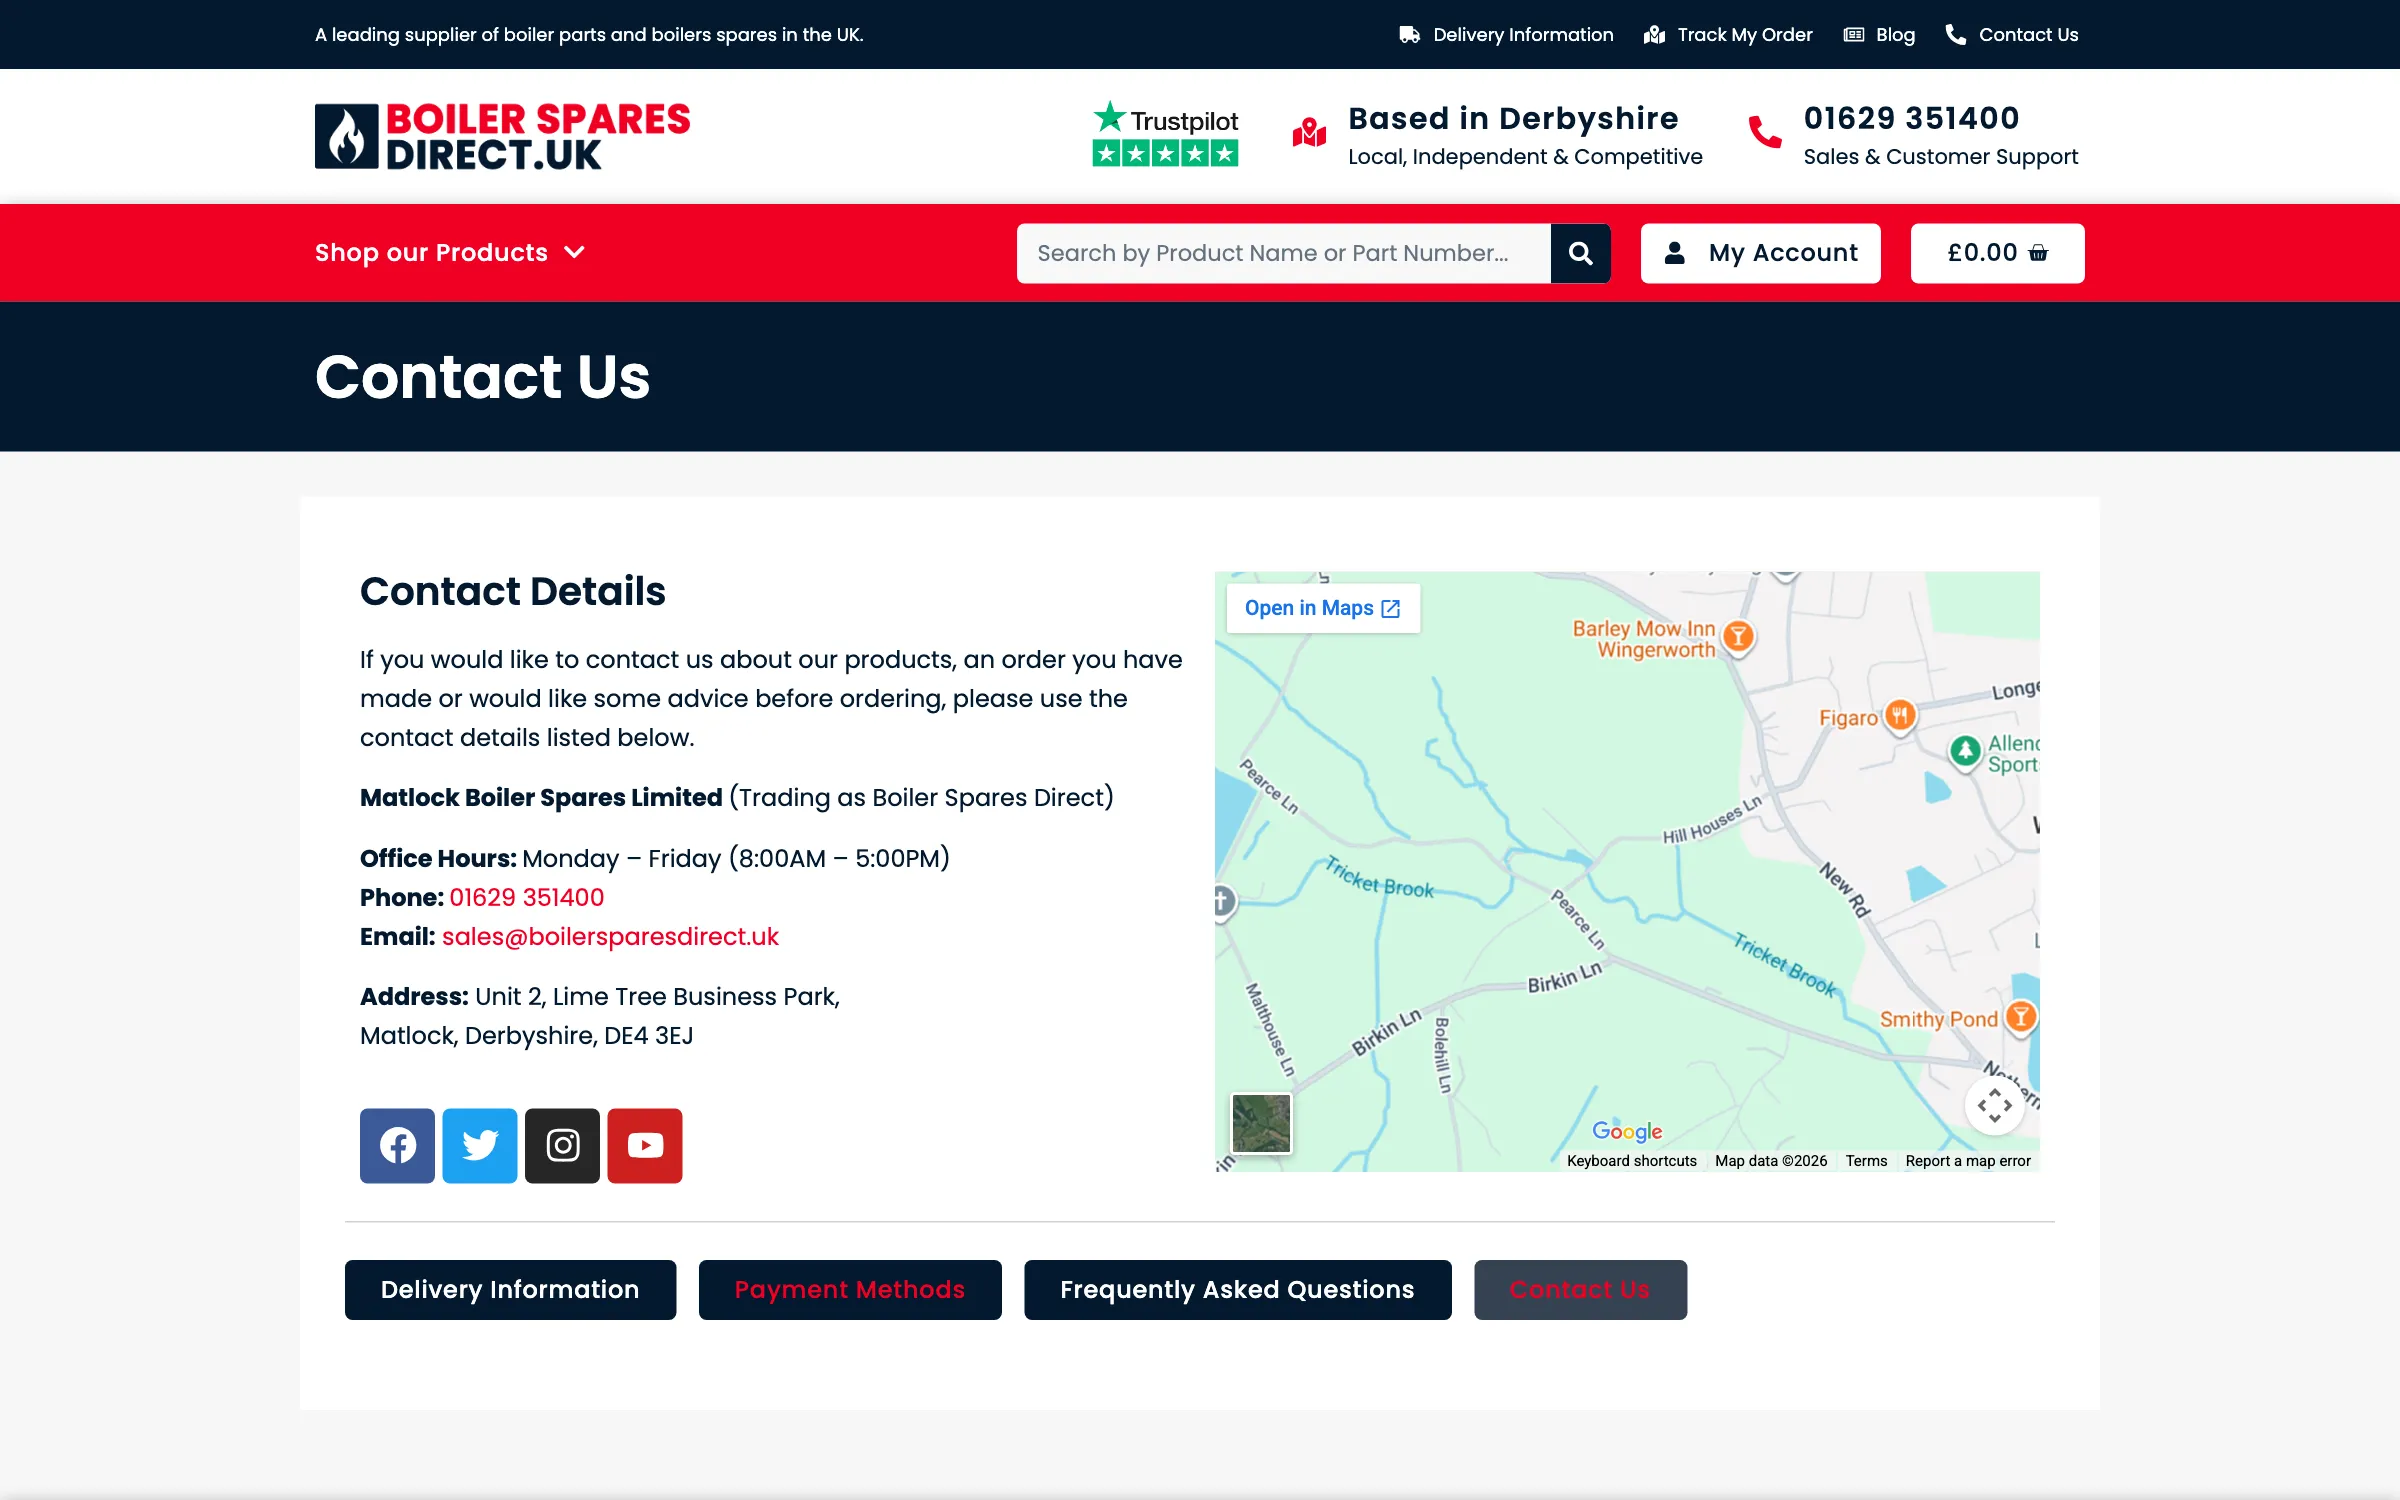Open the Facebook social icon
The width and height of the screenshot is (2400, 1500).
[397, 1145]
